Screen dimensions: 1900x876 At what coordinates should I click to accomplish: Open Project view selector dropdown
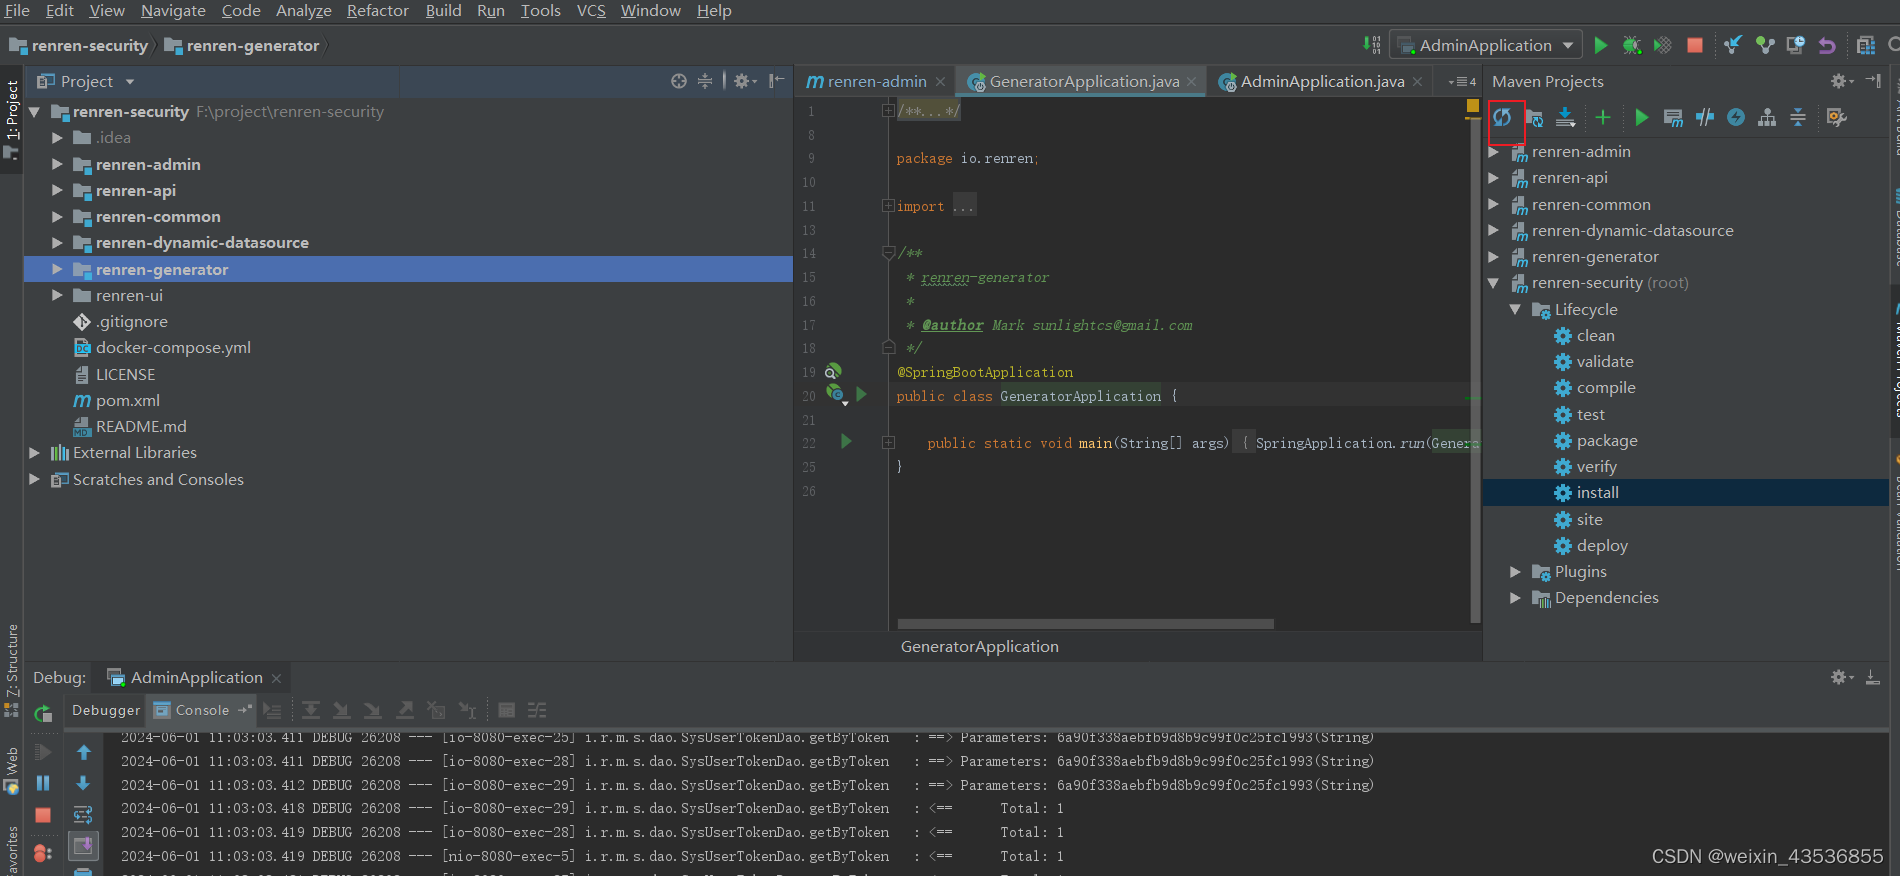click(130, 82)
